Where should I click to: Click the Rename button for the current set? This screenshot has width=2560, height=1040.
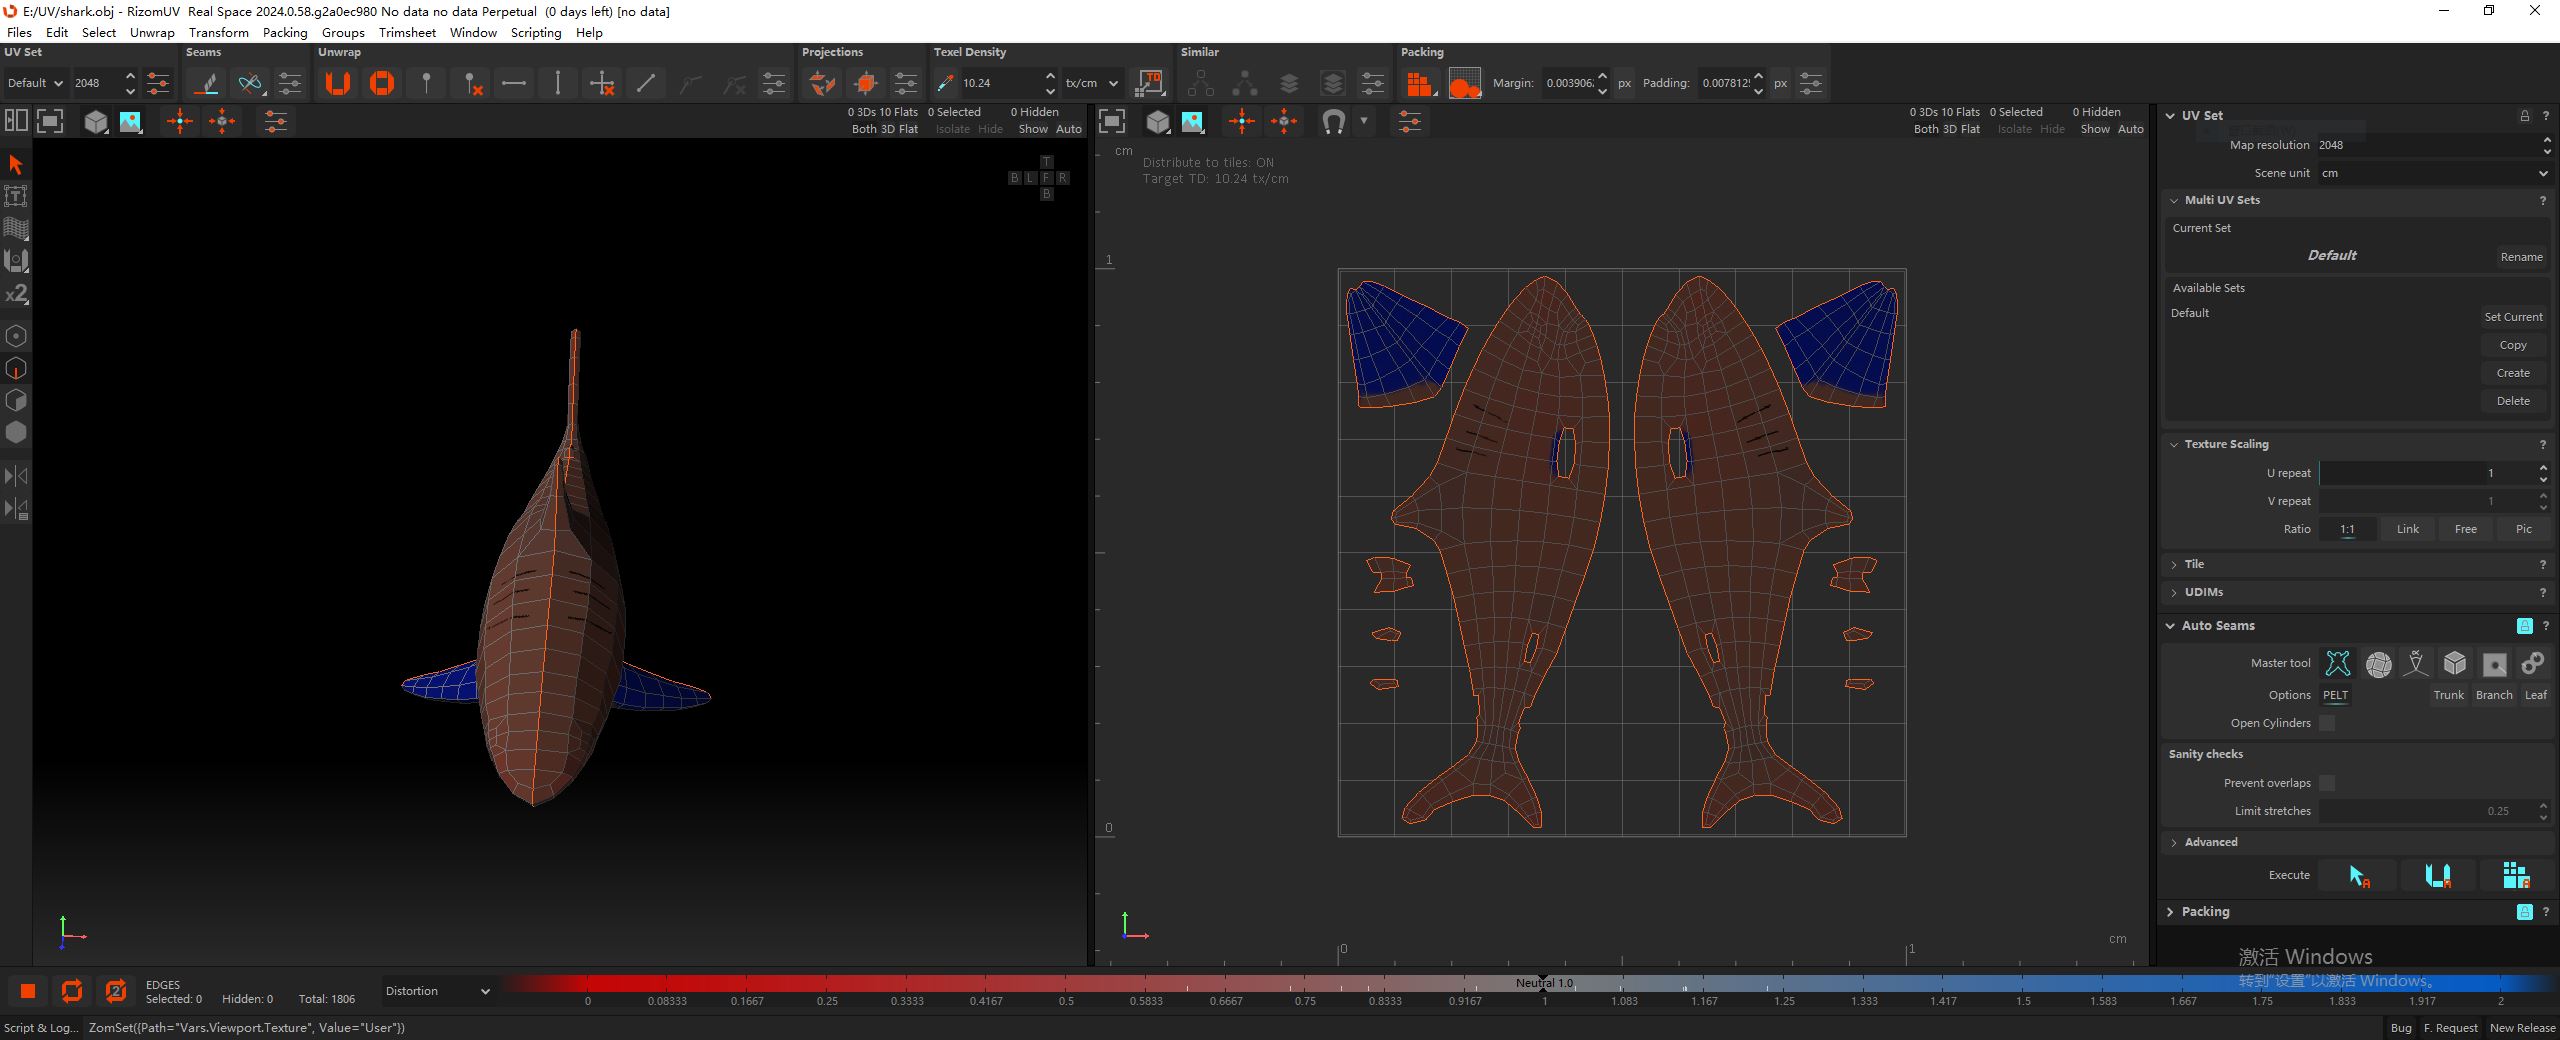pyautogui.click(x=2521, y=257)
